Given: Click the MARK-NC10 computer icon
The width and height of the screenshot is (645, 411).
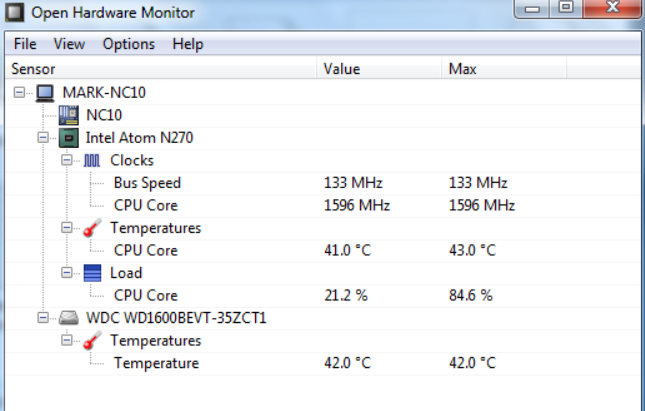Looking at the screenshot, I should [x=45, y=93].
